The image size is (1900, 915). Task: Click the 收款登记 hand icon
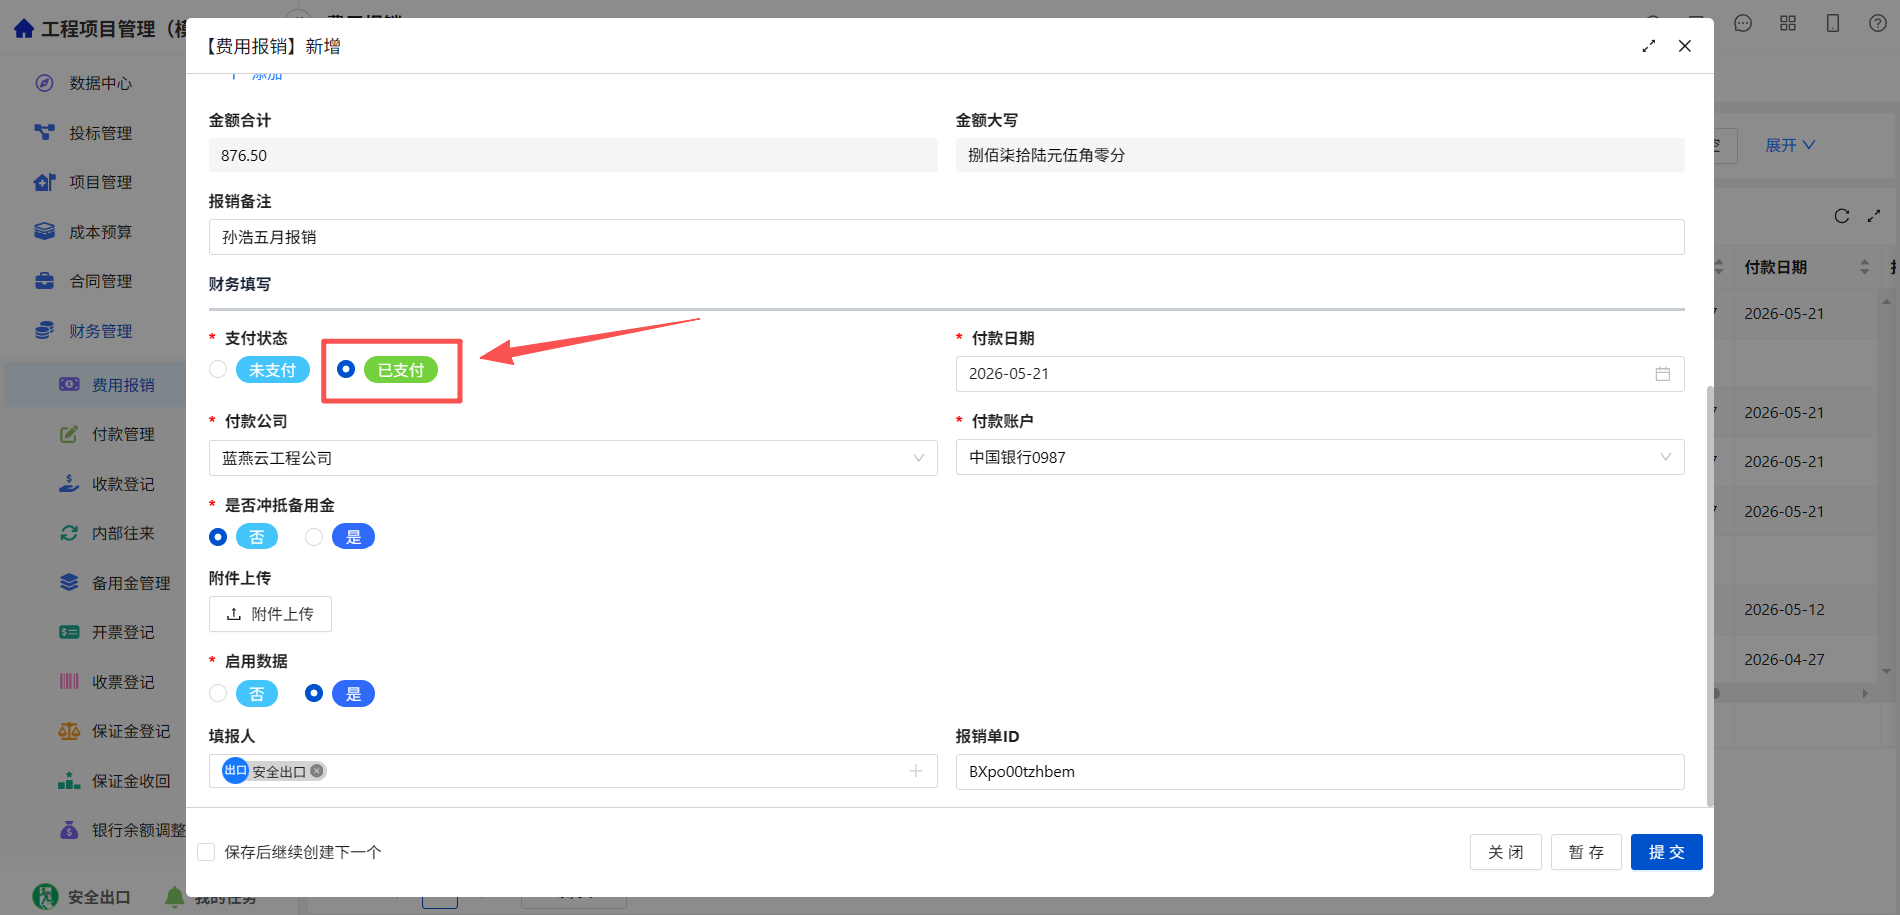pyautogui.click(x=69, y=483)
